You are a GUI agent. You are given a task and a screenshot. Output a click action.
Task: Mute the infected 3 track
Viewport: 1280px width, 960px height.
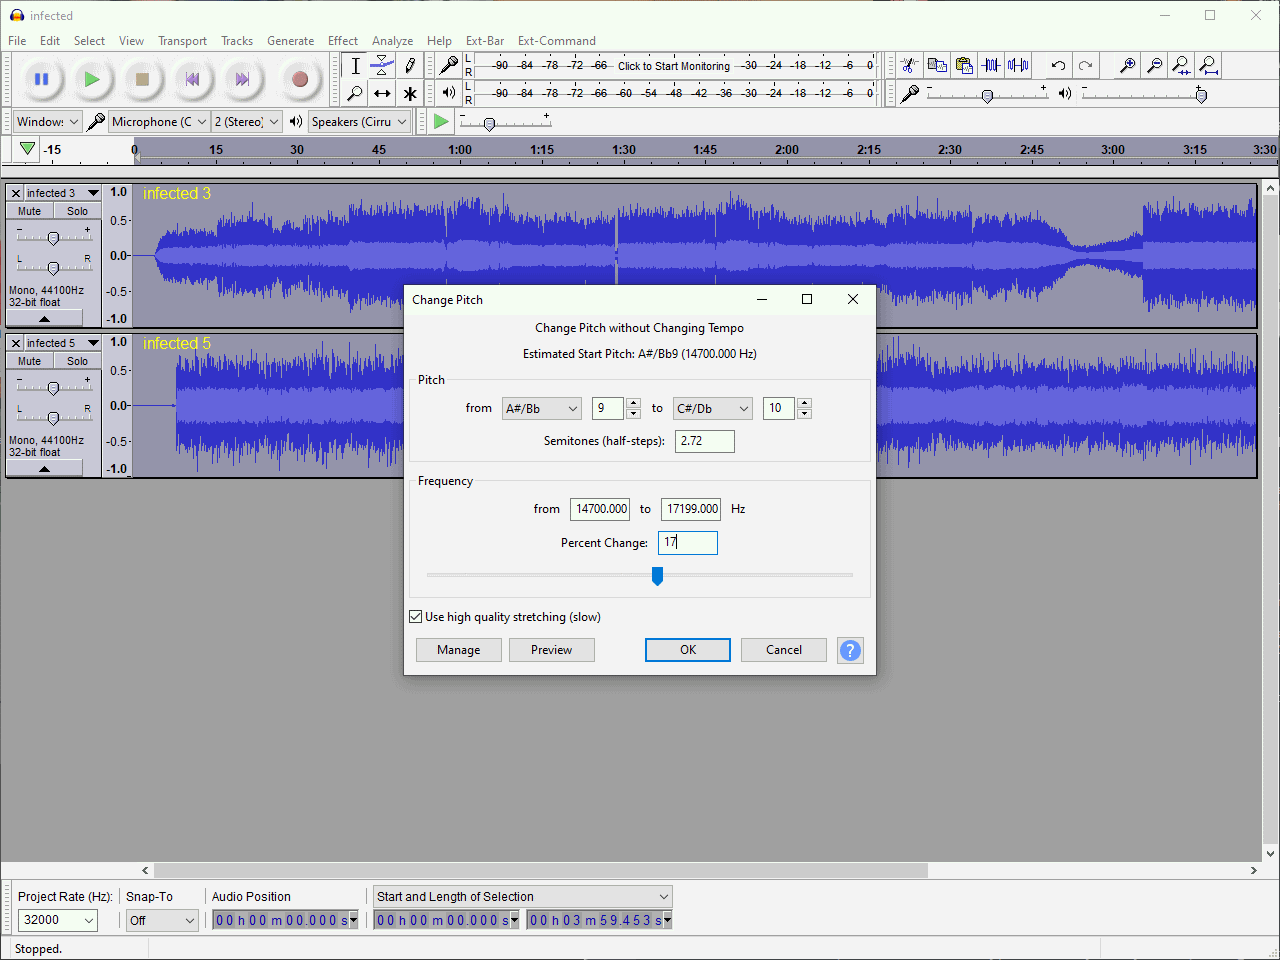pyautogui.click(x=30, y=211)
